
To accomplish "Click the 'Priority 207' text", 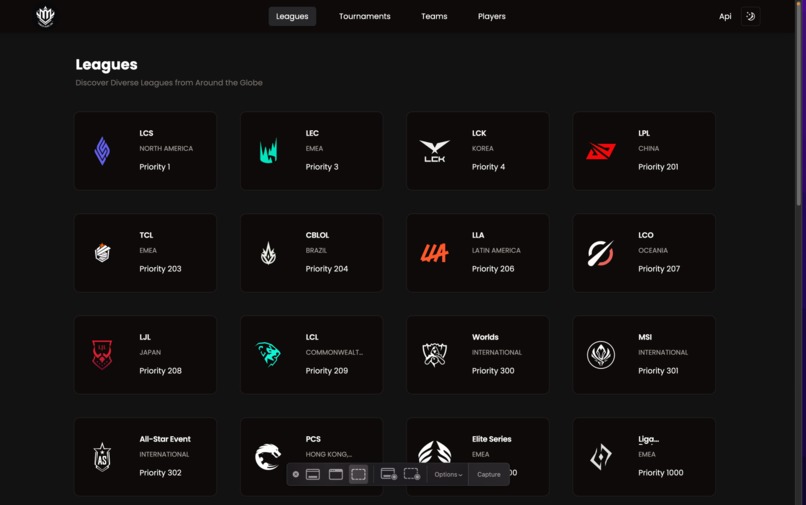I will 659,268.
